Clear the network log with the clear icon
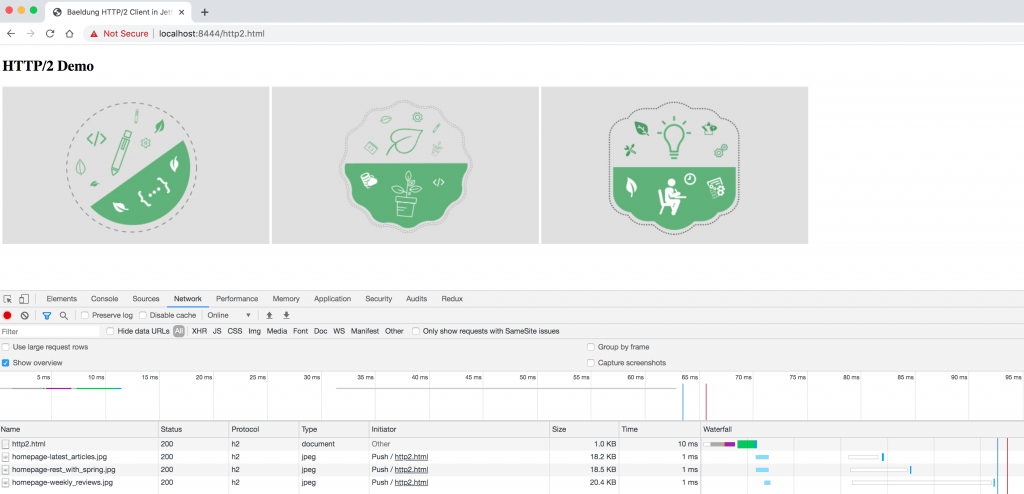This screenshot has width=1024, height=494. pyautogui.click(x=25, y=316)
